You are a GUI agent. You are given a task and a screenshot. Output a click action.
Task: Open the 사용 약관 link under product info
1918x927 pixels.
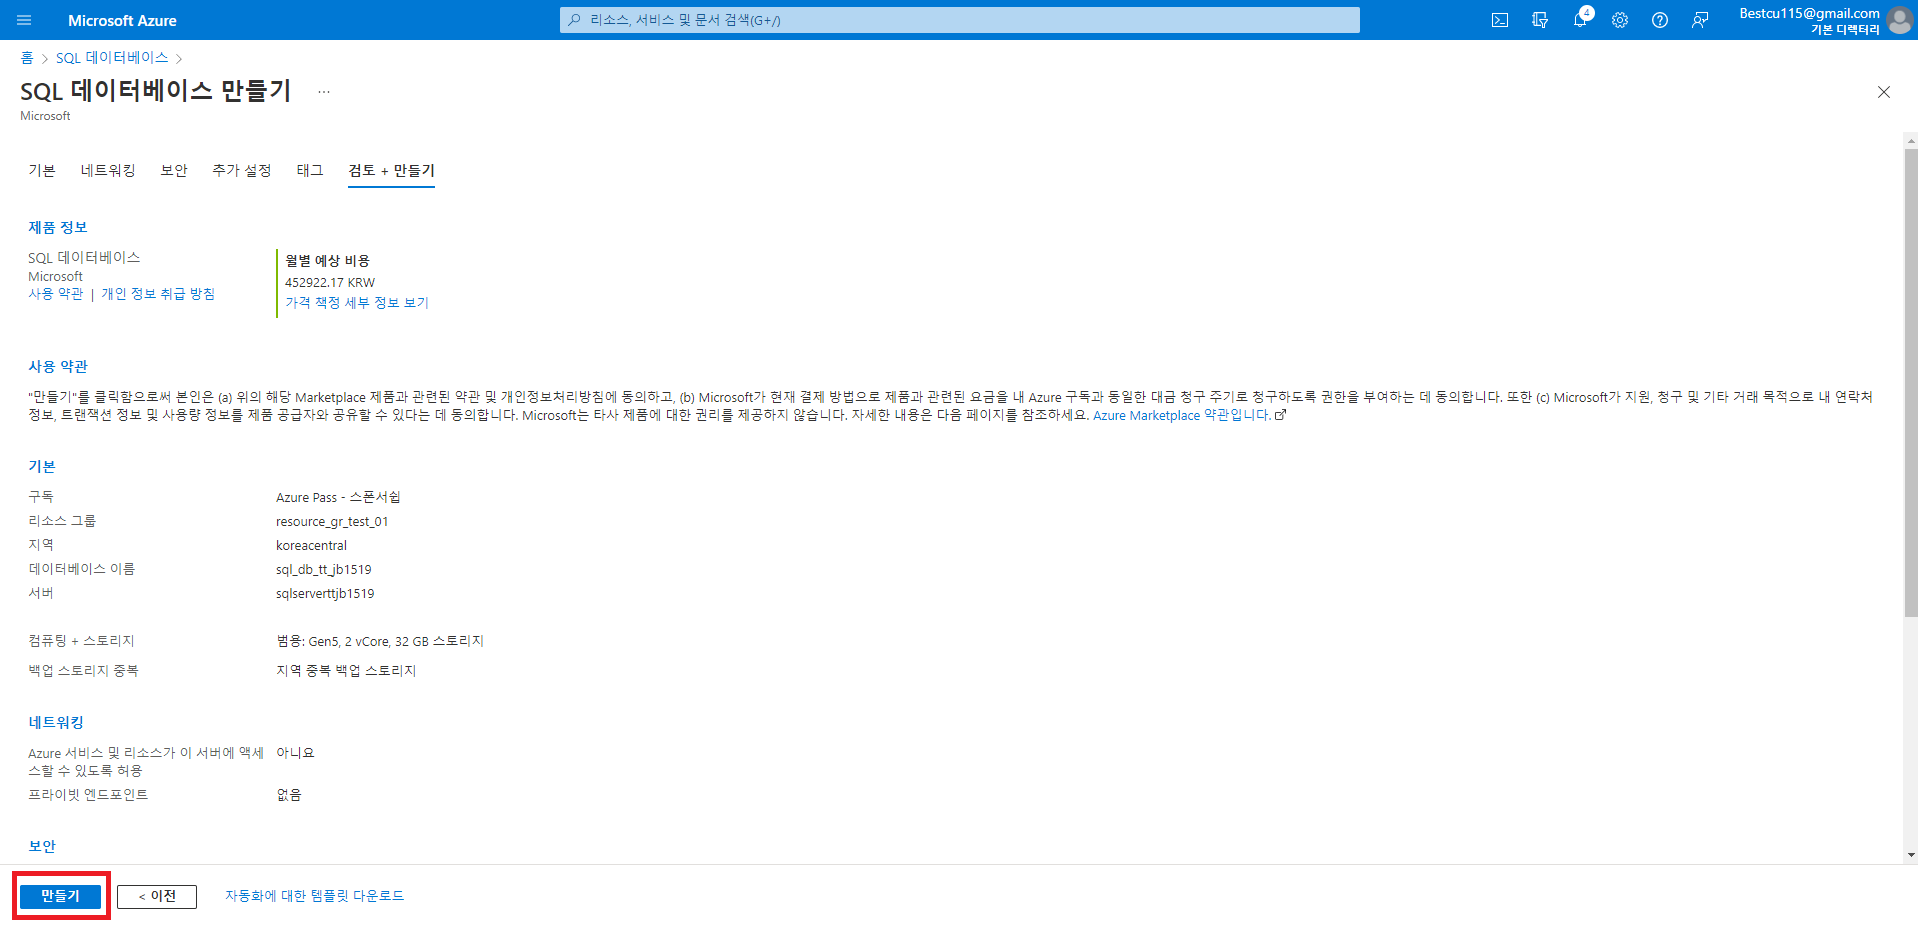56,294
